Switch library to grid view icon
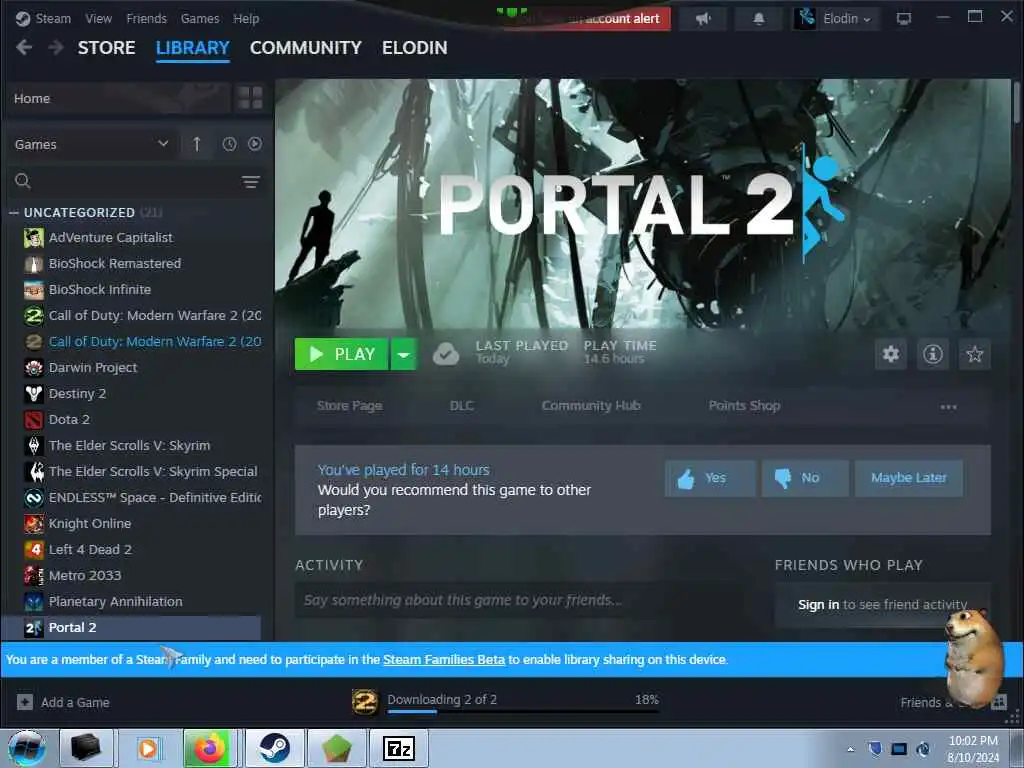This screenshot has width=1024, height=768. click(250, 98)
